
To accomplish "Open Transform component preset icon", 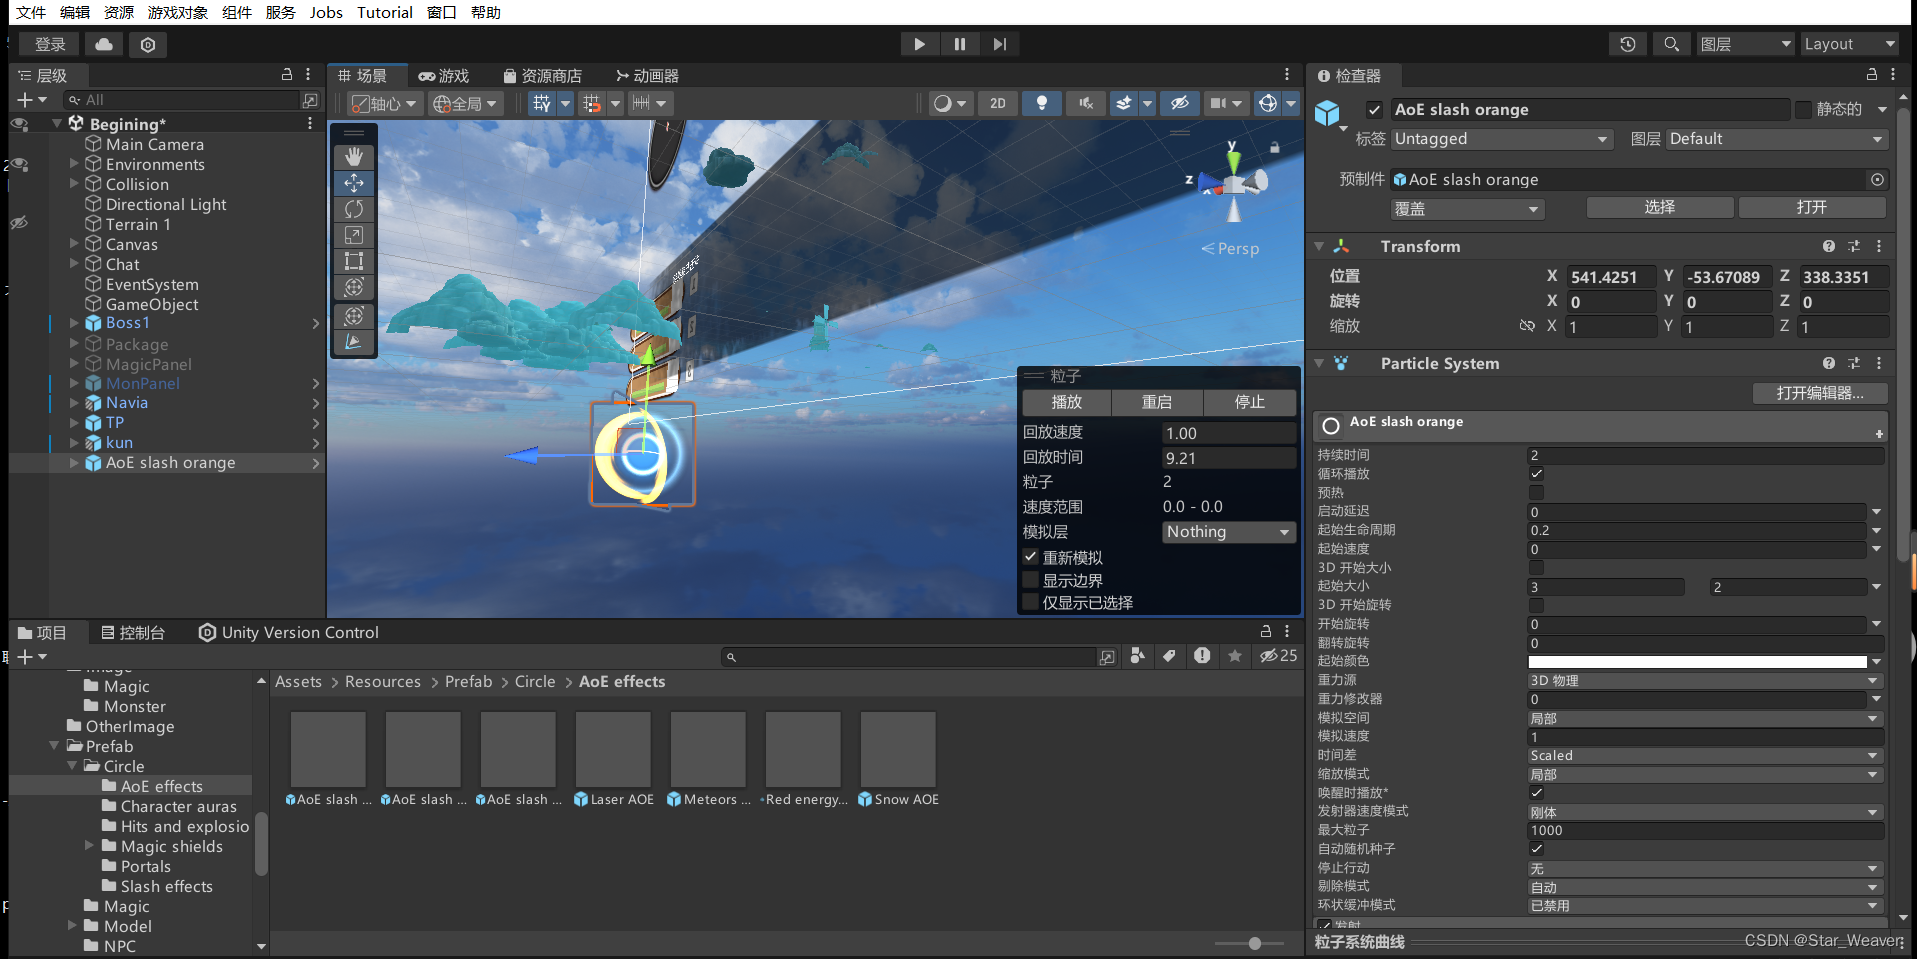I will click(x=1854, y=246).
